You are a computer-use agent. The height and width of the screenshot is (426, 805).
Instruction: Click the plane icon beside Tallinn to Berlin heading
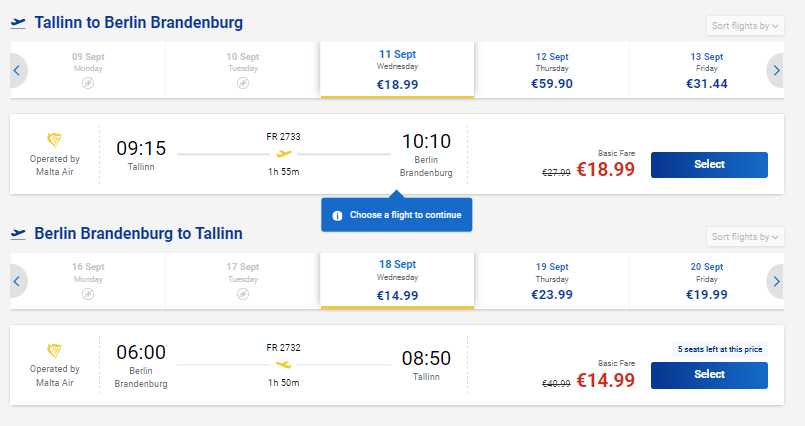pos(18,23)
